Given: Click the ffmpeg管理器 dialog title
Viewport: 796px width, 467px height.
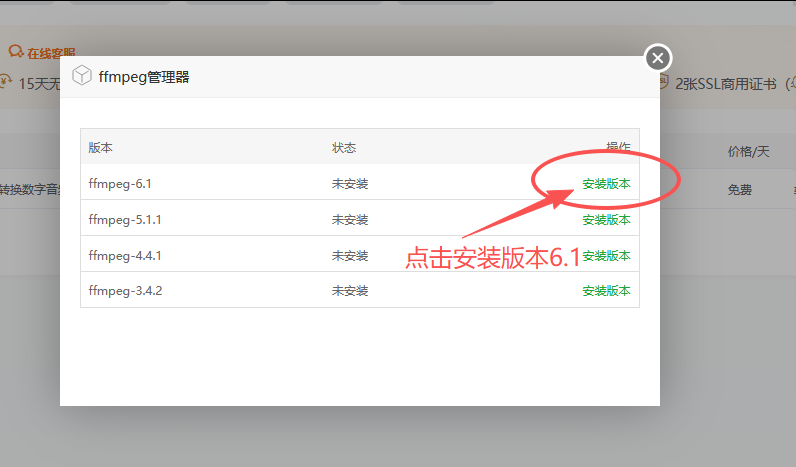Looking at the screenshot, I should point(144,77).
